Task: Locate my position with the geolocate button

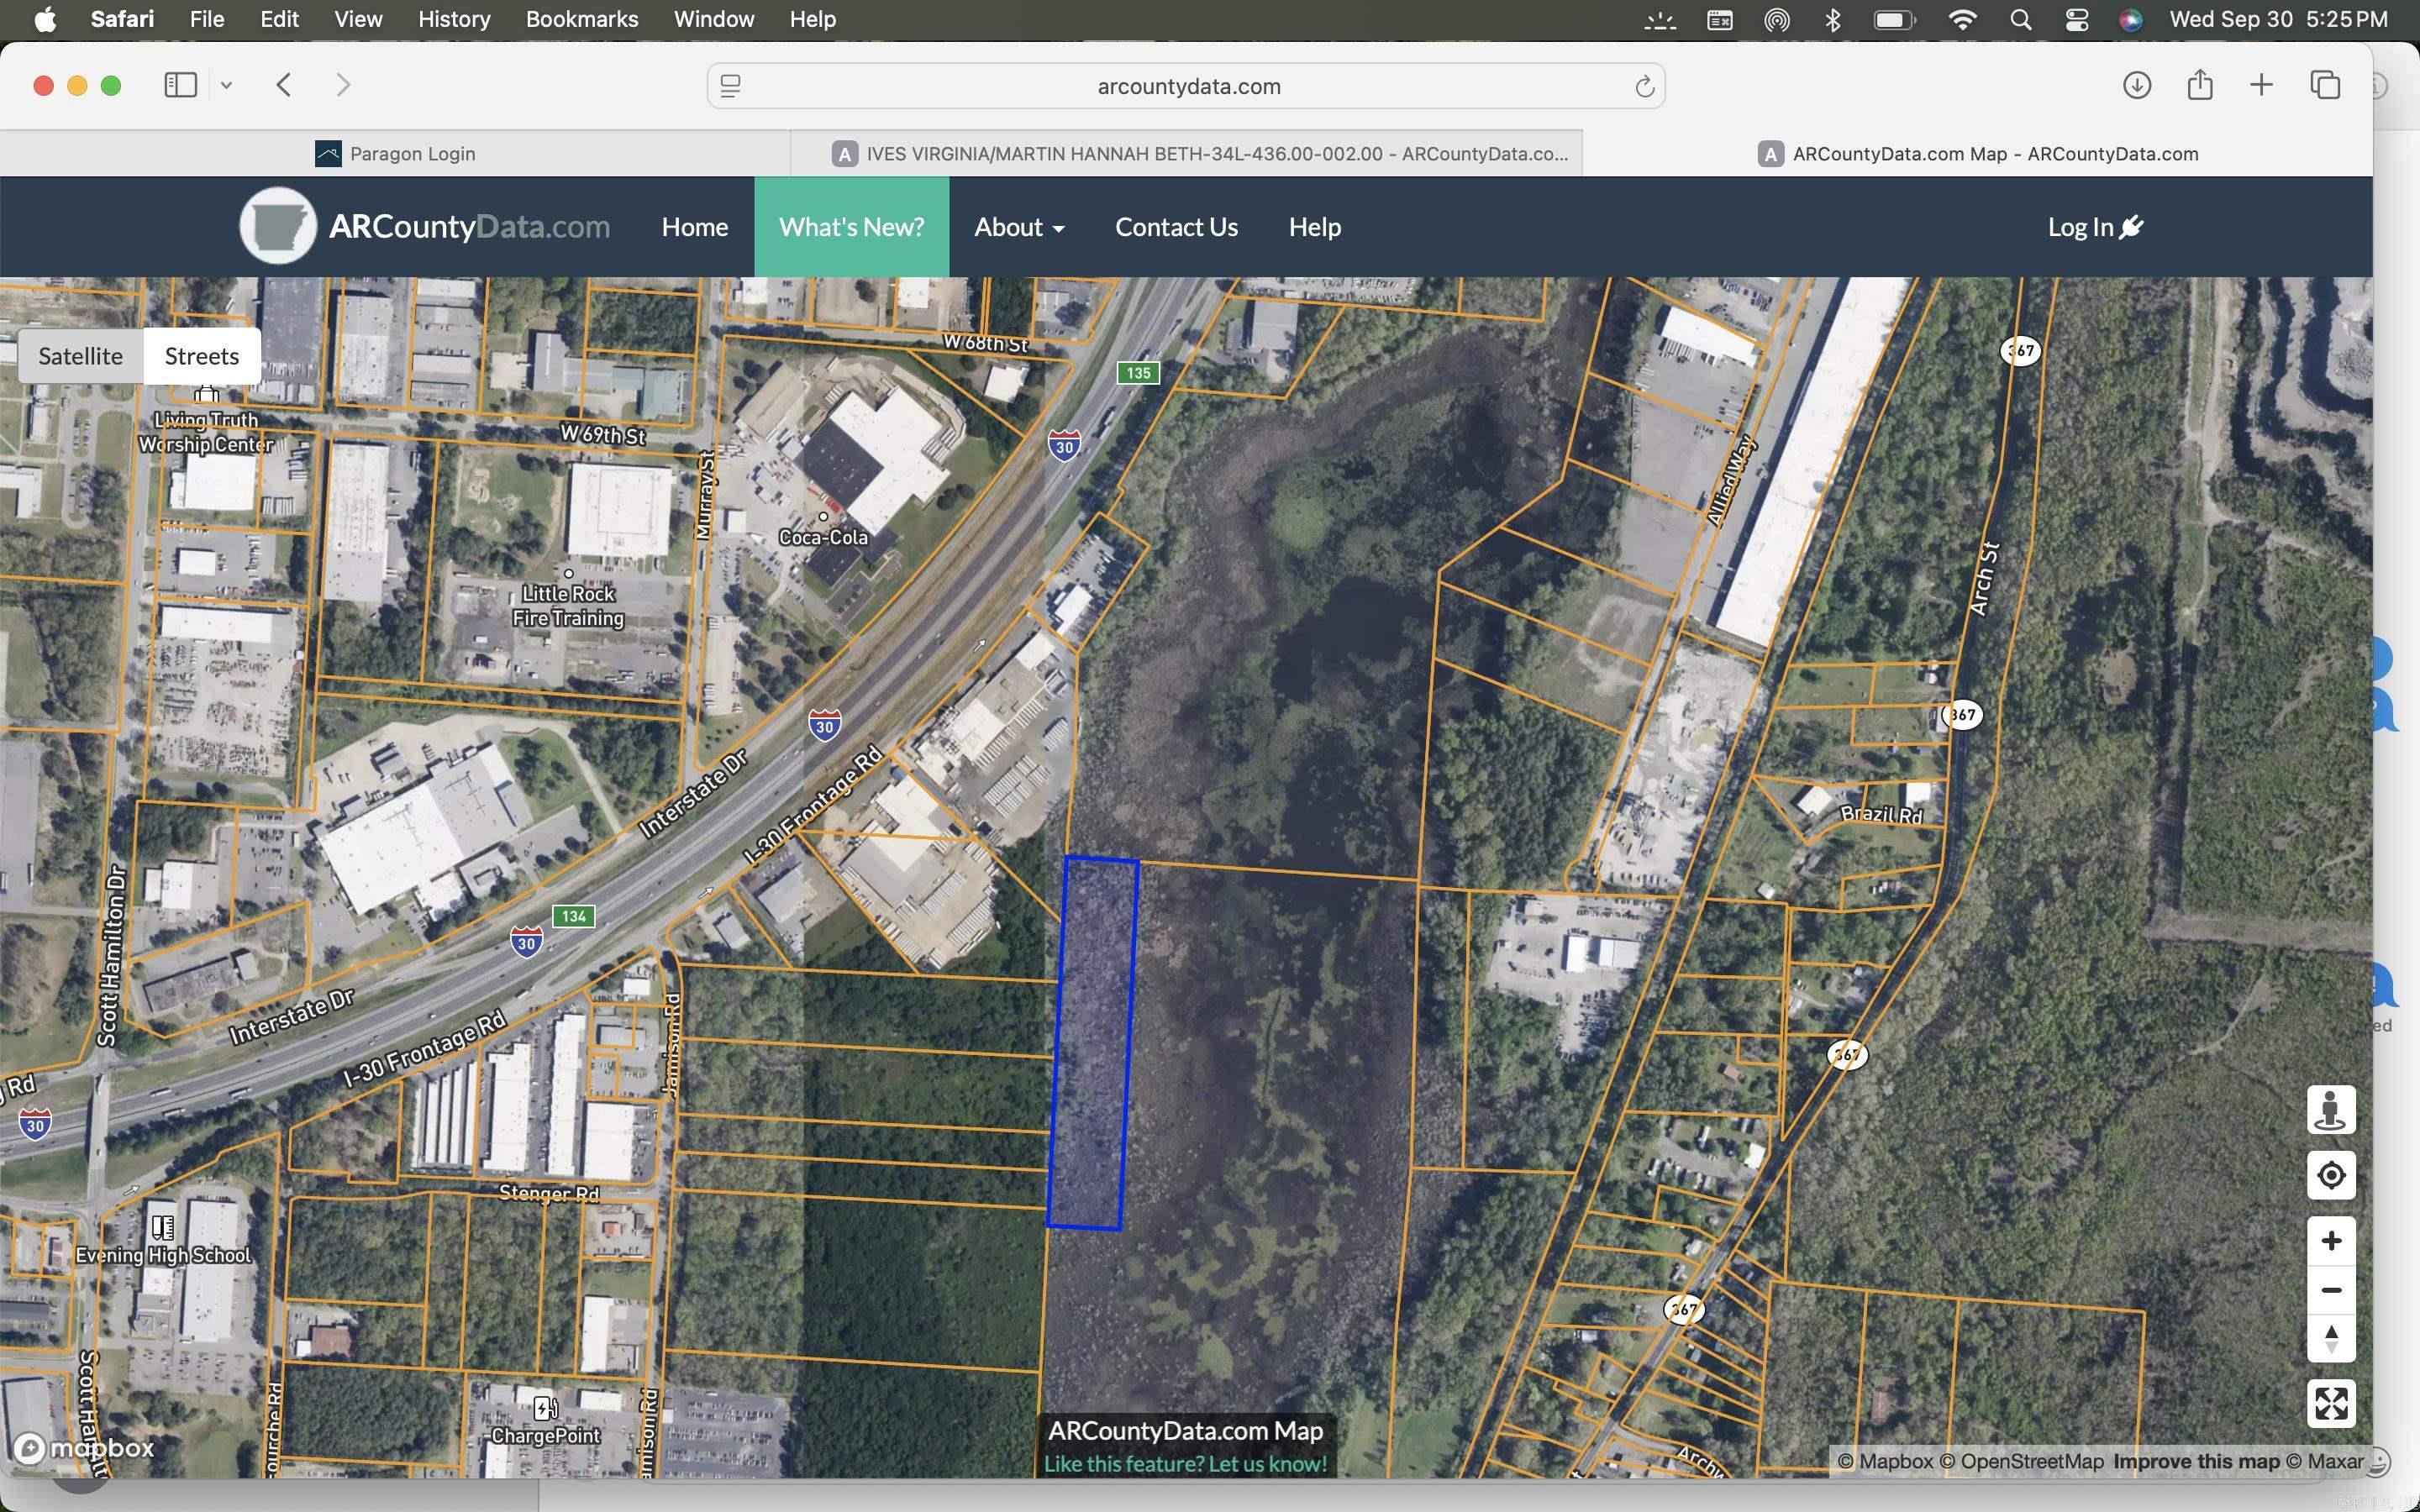Action: click(x=2331, y=1175)
